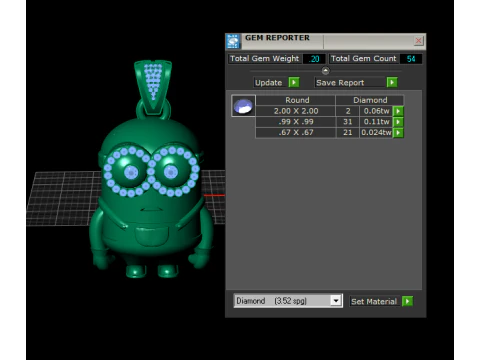Click the green arrow next to Set Material

pyautogui.click(x=407, y=301)
